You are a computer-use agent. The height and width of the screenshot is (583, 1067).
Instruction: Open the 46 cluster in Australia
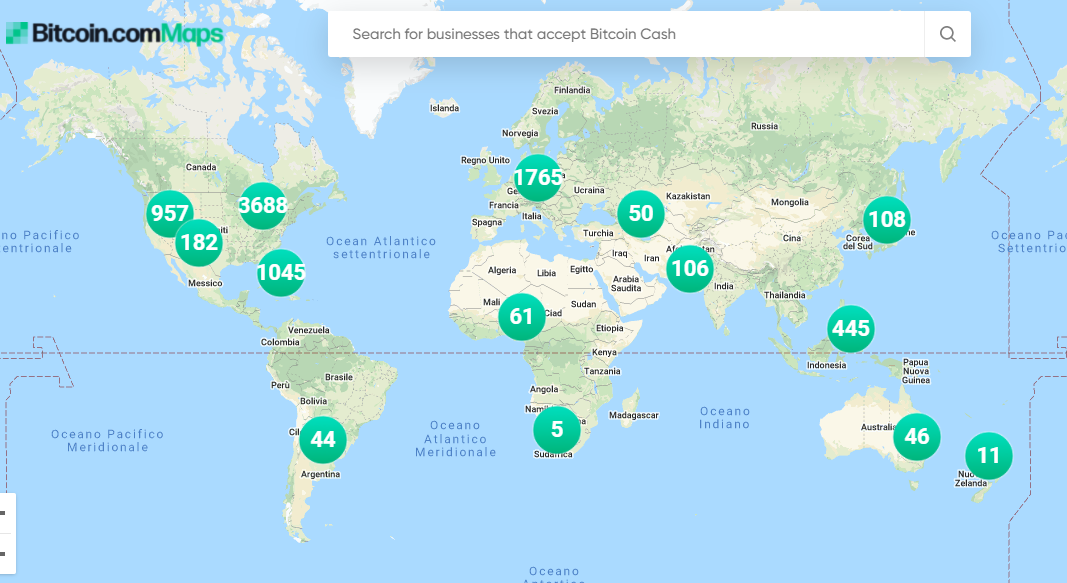917,436
